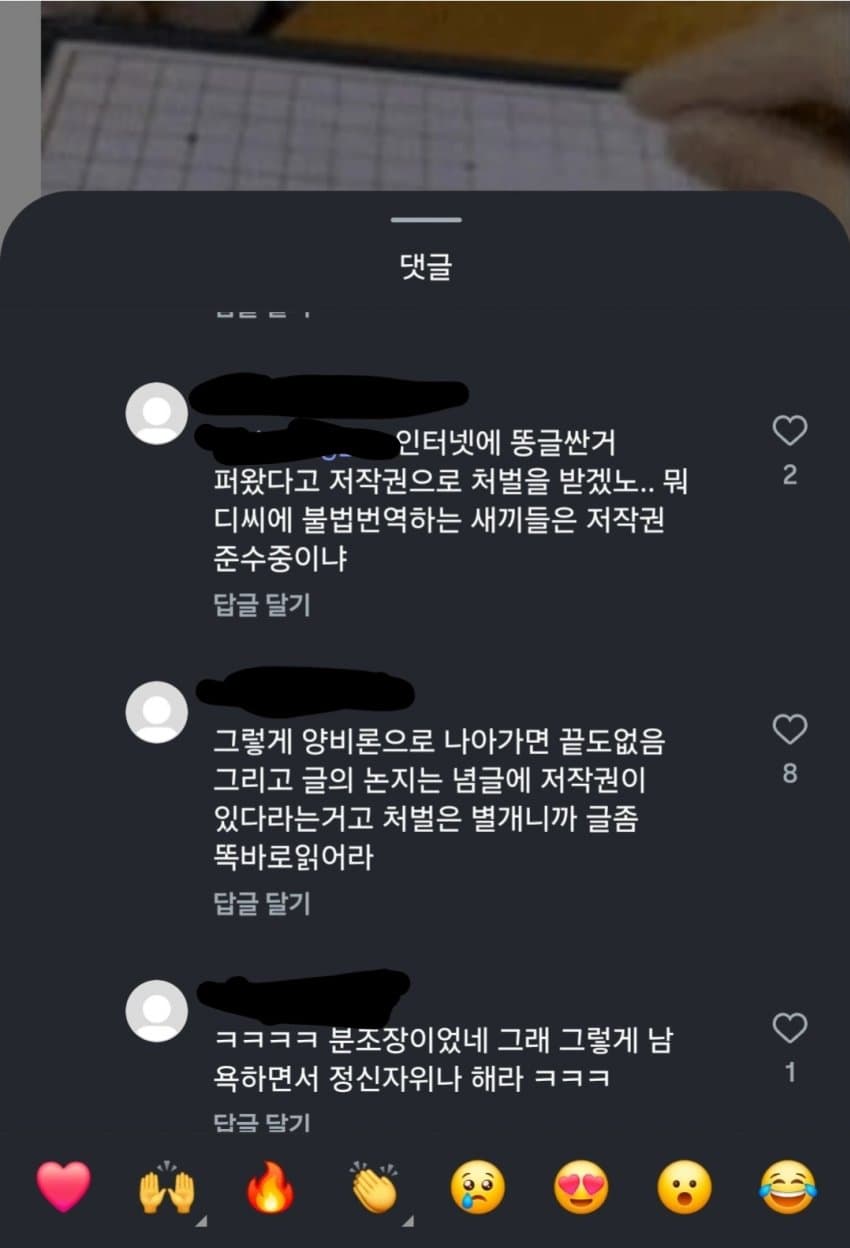The width and height of the screenshot is (850, 1248).
Task: Pick the clapping hands emoji
Action: click(x=375, y=1187)
